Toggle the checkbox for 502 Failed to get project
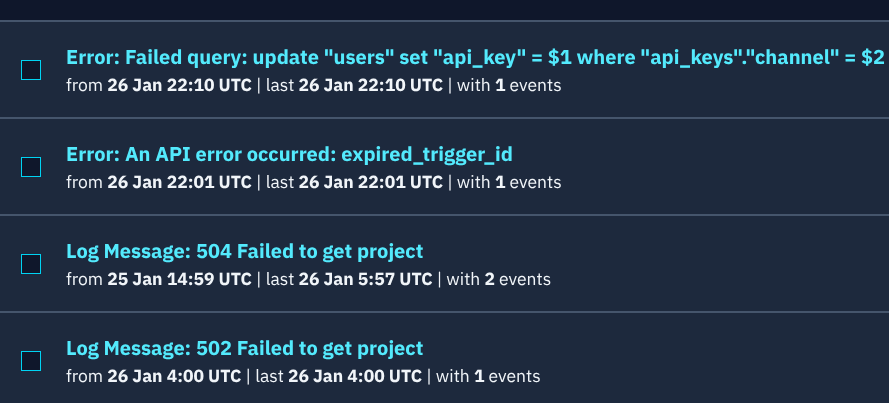889x403 pixels. click(31, 361)
